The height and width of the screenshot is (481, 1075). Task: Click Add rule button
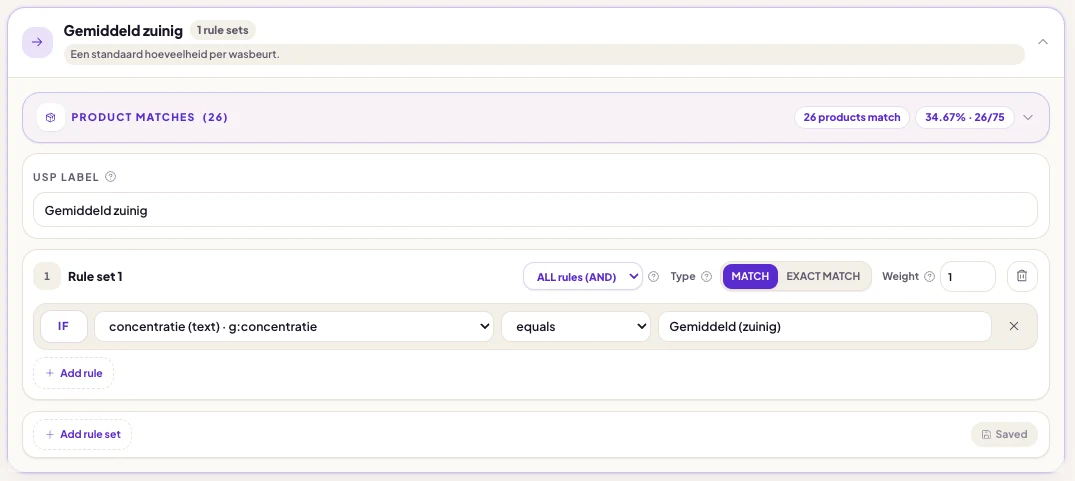pyautogui.click(x=73, y=373)
